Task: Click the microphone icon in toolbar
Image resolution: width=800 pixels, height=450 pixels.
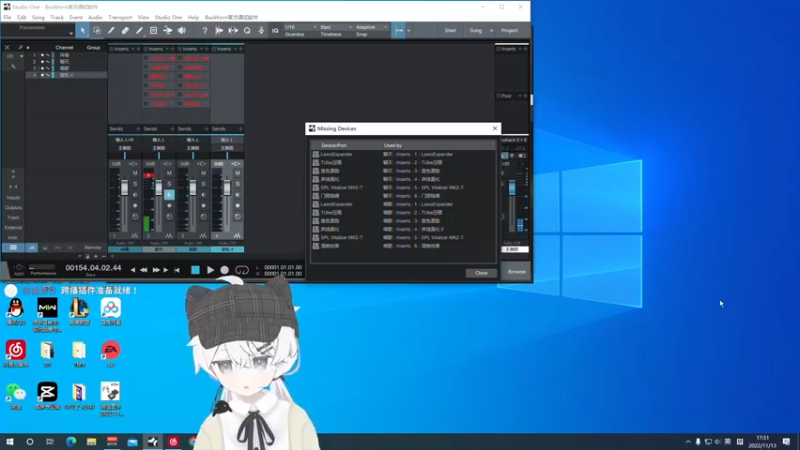Action: point(261,31)
